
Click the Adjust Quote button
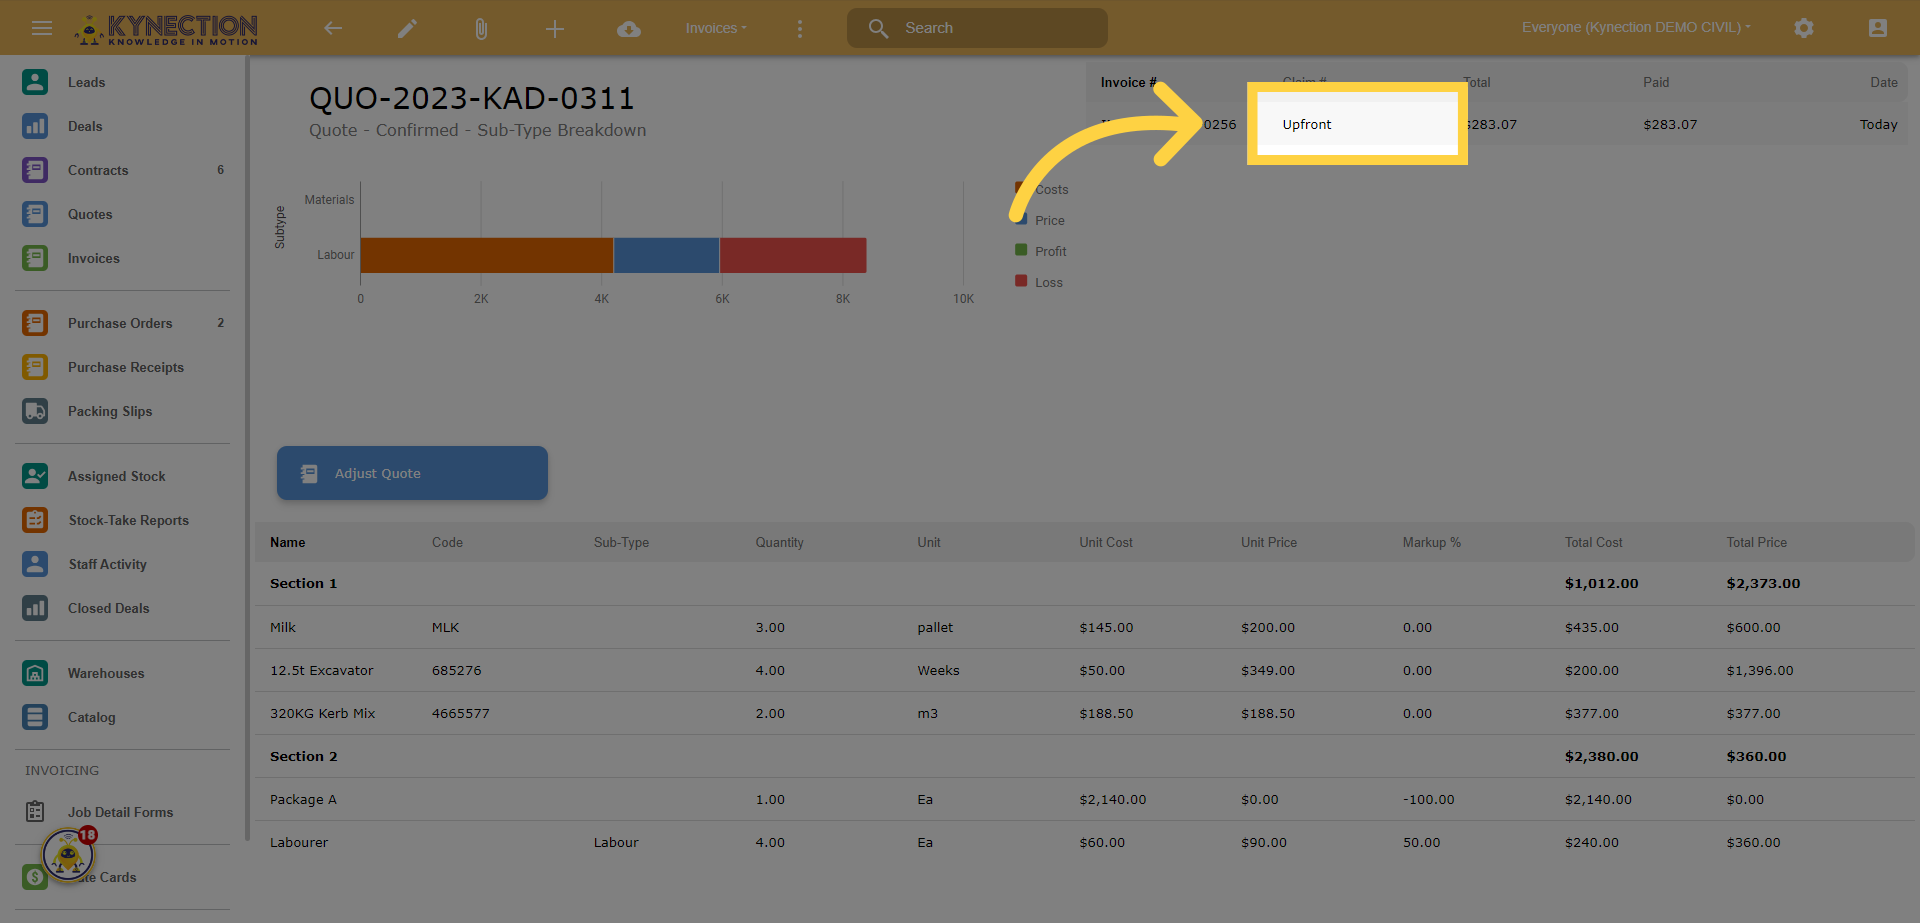click(412, 473)
